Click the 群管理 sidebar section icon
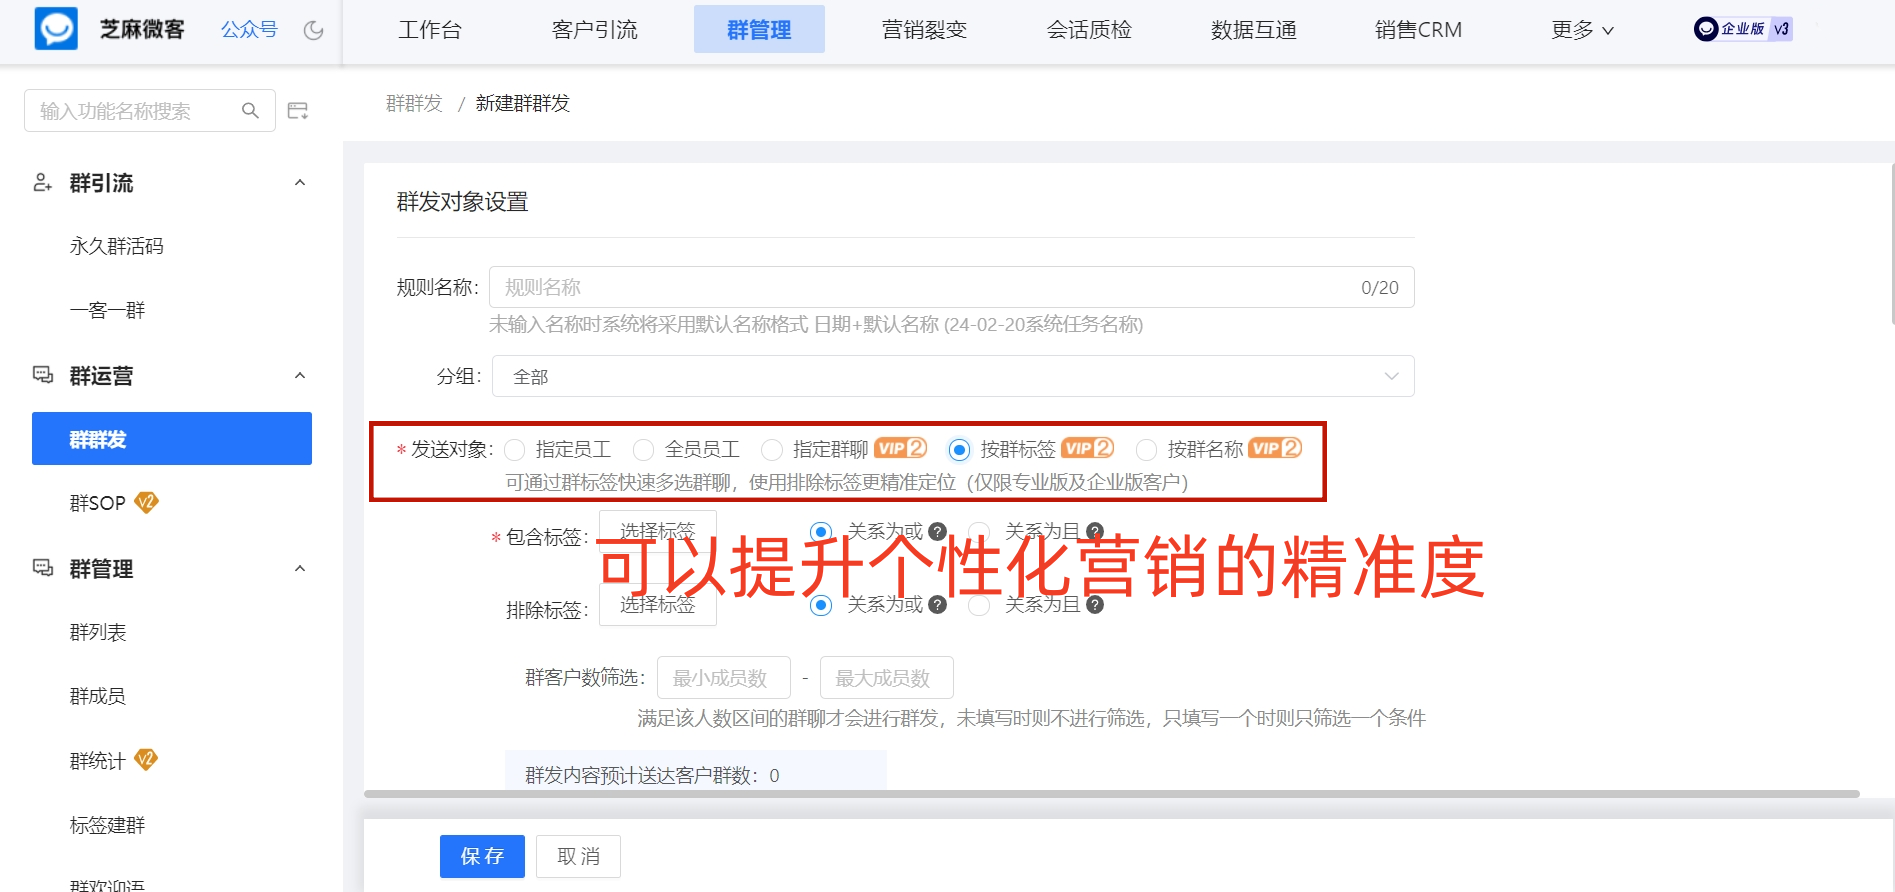Viewport: 1895px width, 892px height. 43,568
